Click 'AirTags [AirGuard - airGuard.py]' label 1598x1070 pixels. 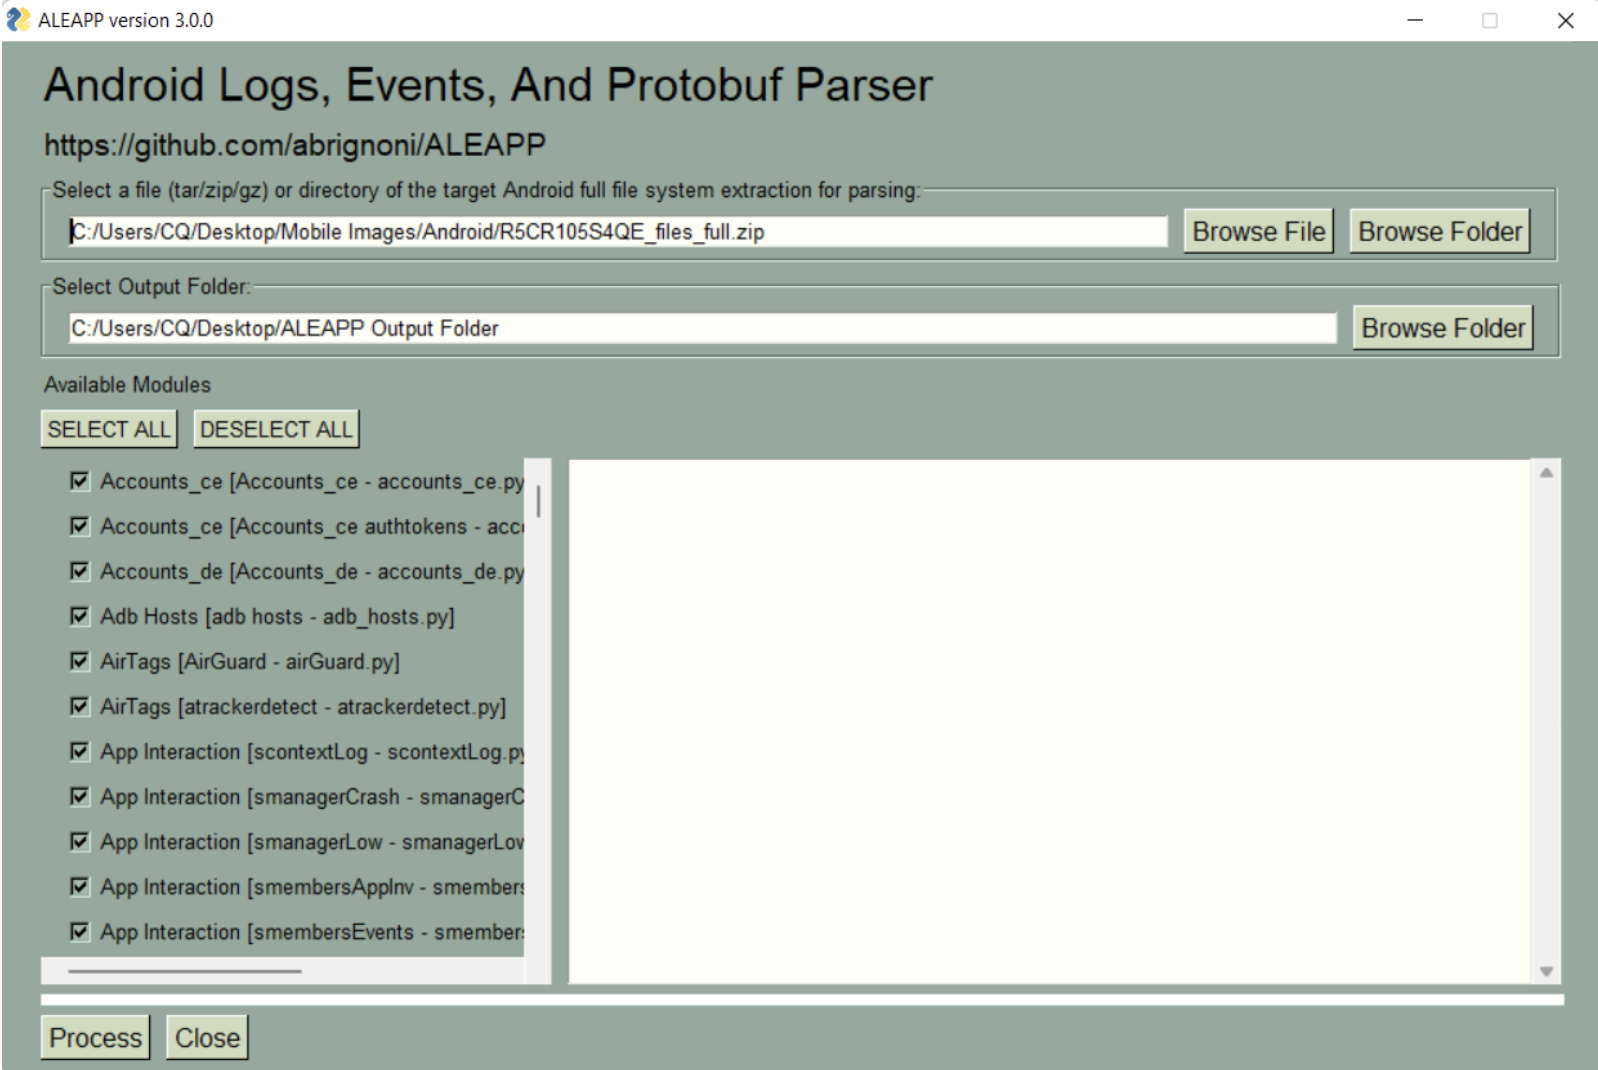[250, 662]
